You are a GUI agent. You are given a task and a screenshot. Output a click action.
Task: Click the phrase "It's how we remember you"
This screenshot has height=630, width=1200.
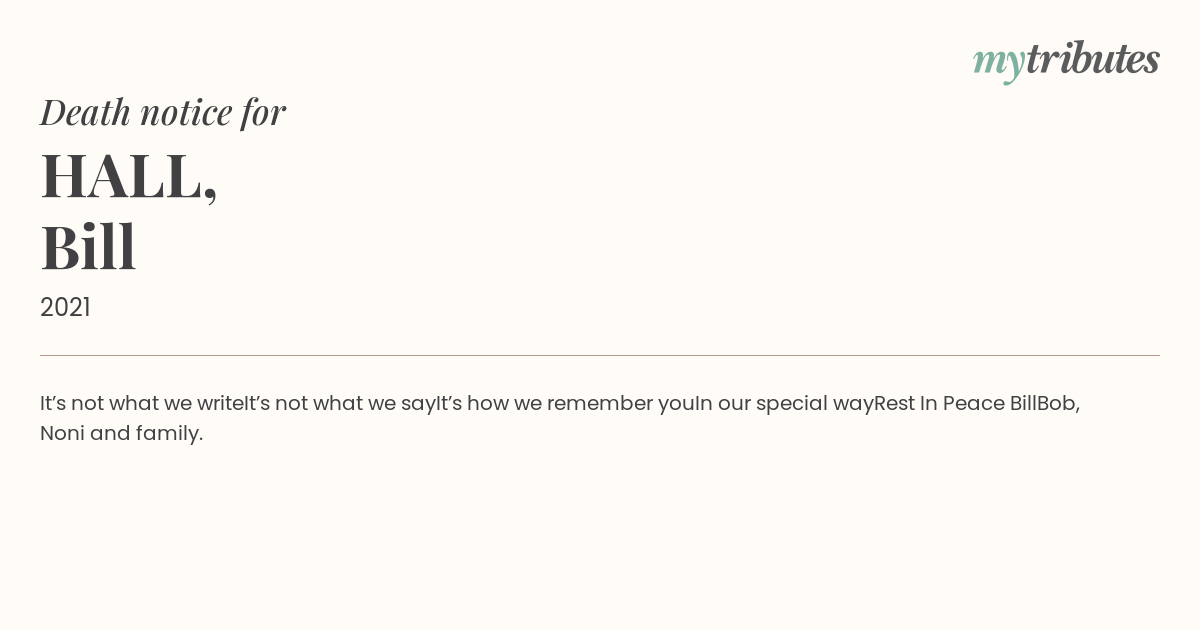pyautogui.click(x=565, y=403)
